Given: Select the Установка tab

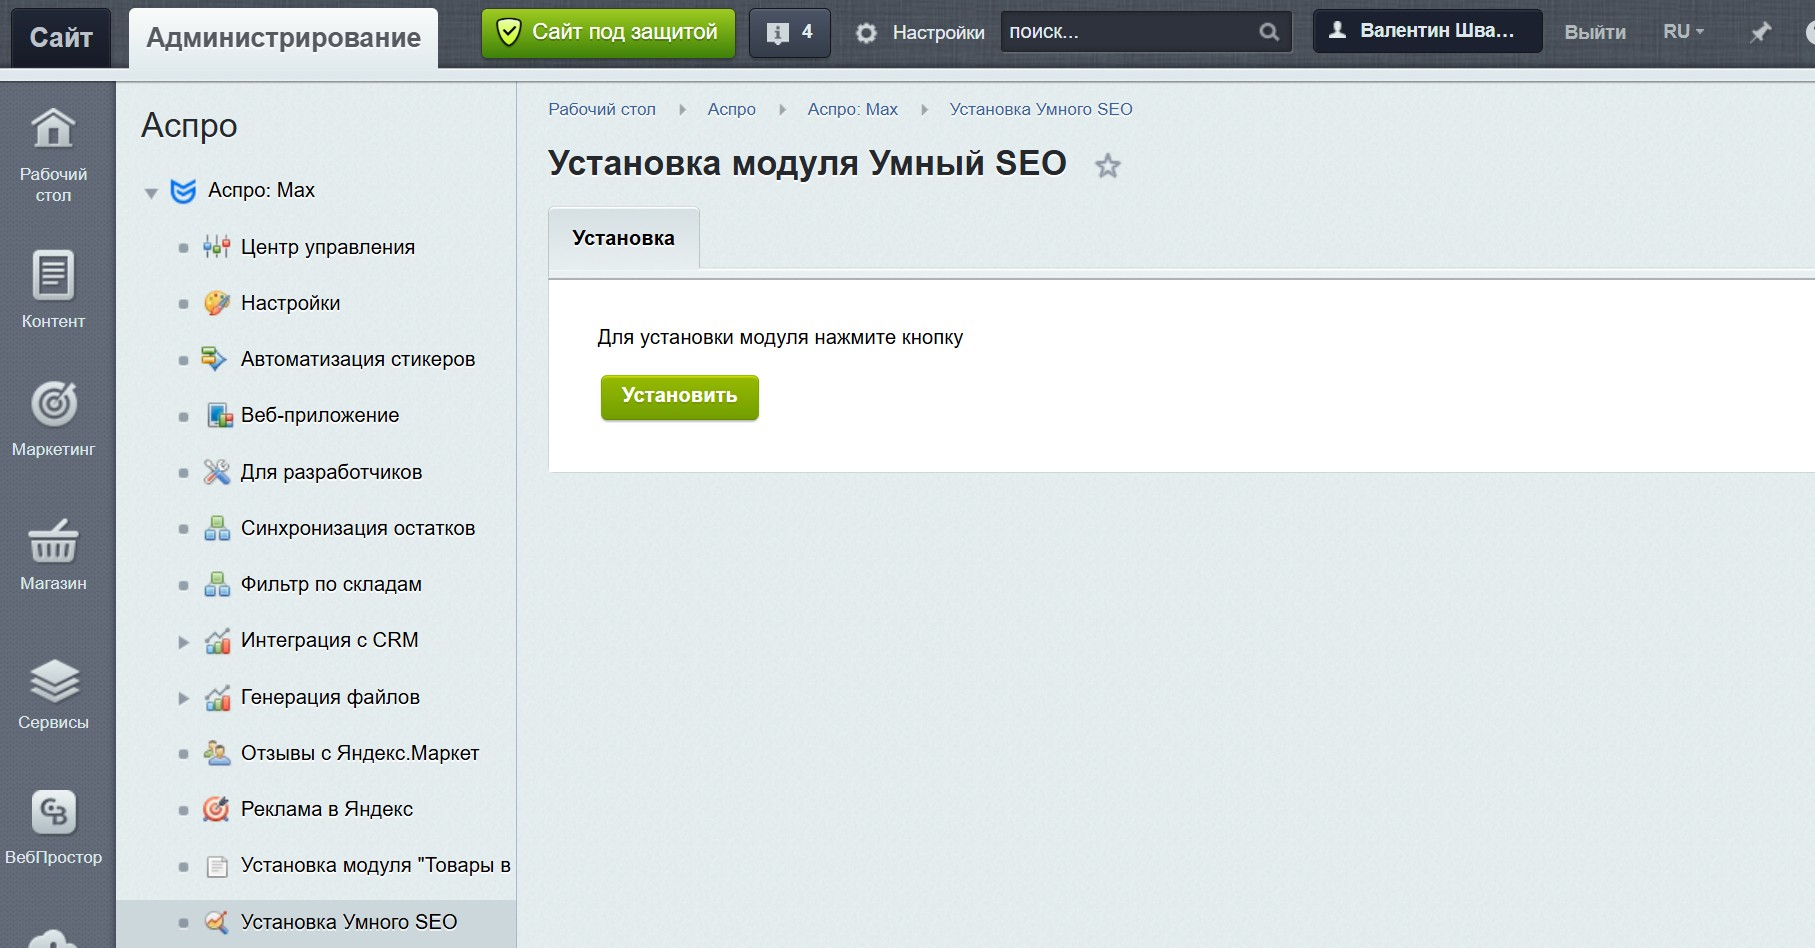Looking at the screenshot, I should tap(623, 238).
